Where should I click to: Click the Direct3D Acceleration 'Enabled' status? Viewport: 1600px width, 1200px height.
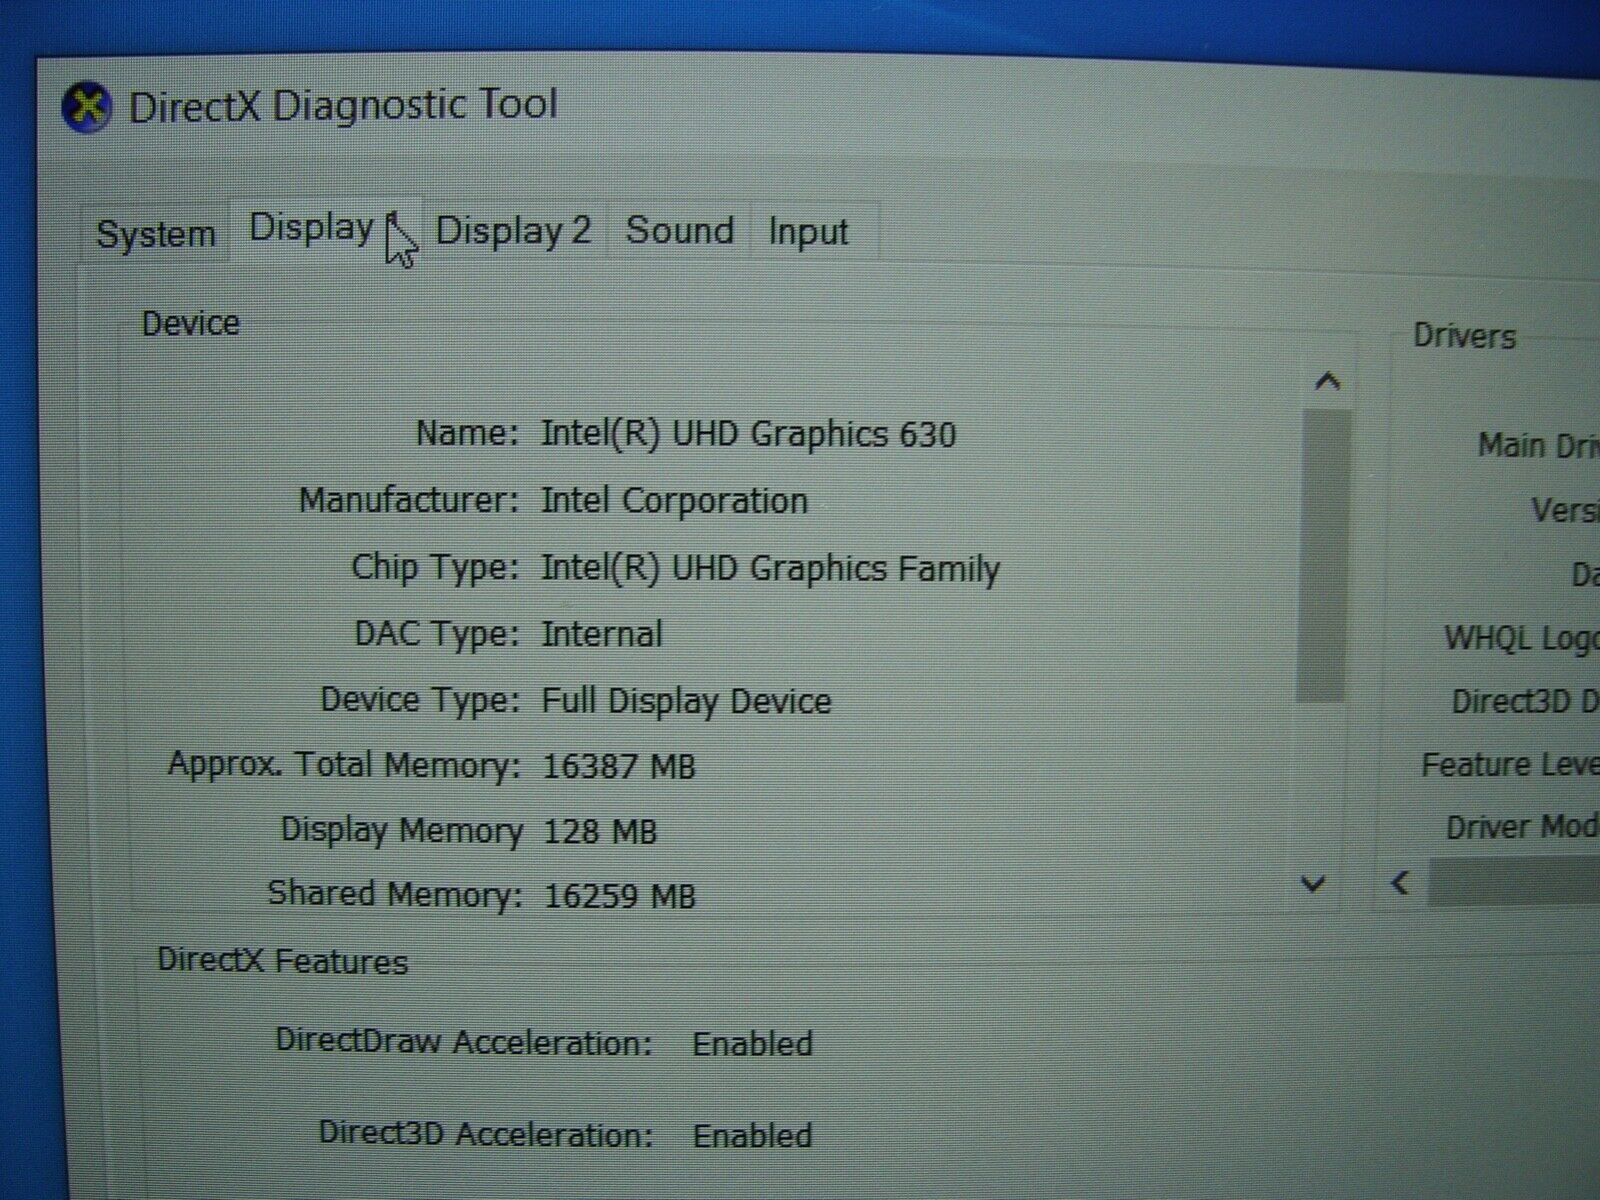[x=752, y=1136]
